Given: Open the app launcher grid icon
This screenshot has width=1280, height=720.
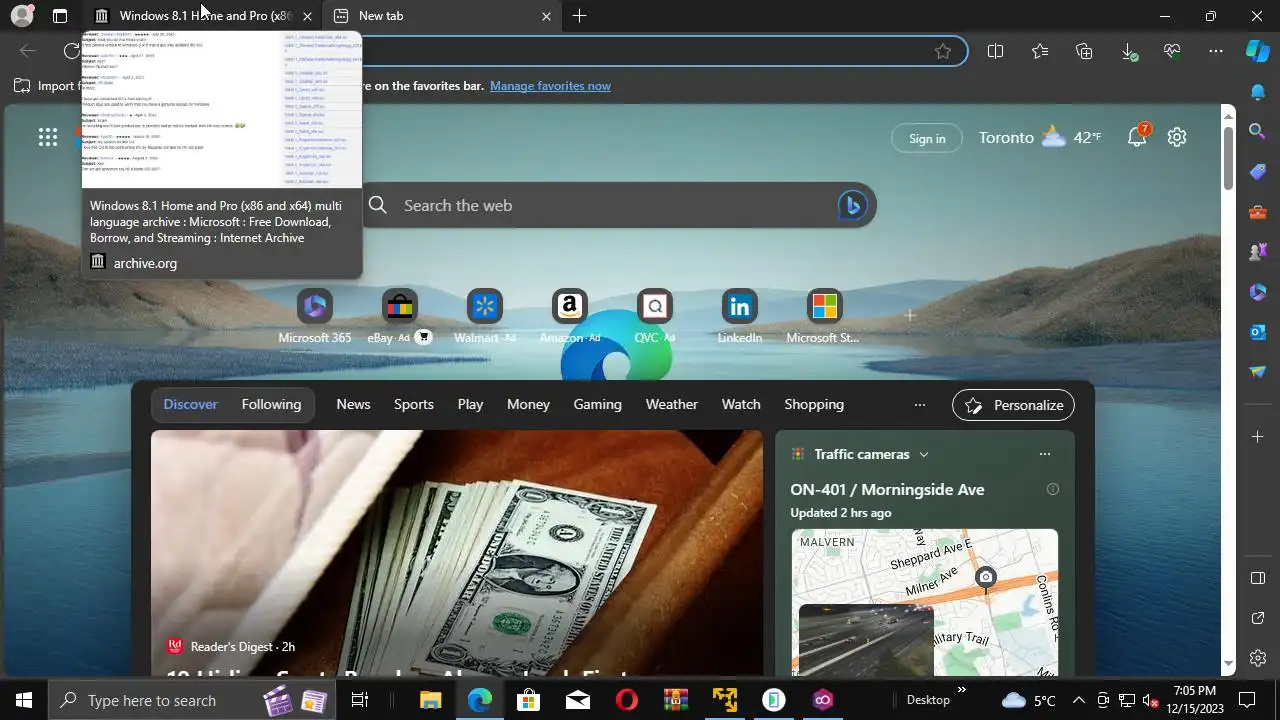Looking at the screenshot, I should click(48, 138).
